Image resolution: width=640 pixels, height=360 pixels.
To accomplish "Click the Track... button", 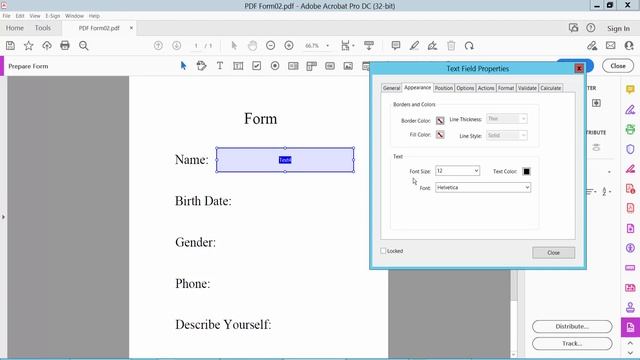I will 572,344.
